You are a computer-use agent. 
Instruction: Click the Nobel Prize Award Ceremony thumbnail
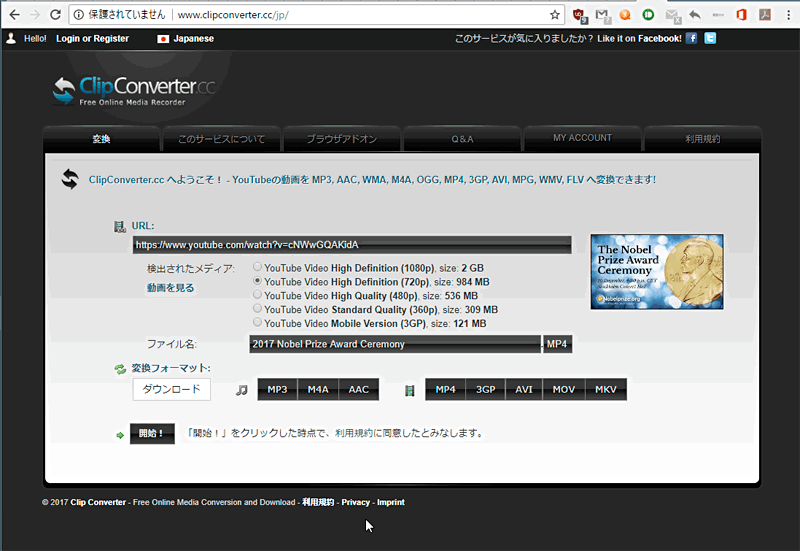(657, 272)
